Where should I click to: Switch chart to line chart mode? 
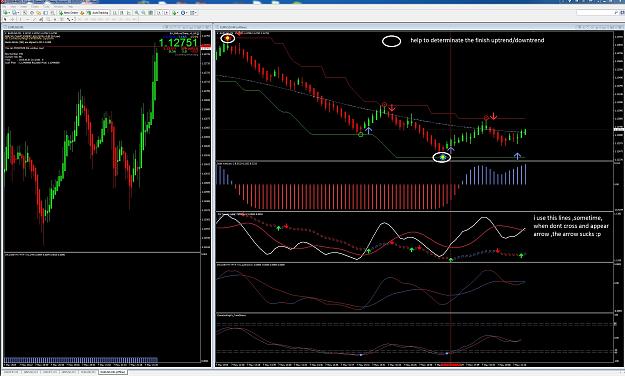point(128,13)
